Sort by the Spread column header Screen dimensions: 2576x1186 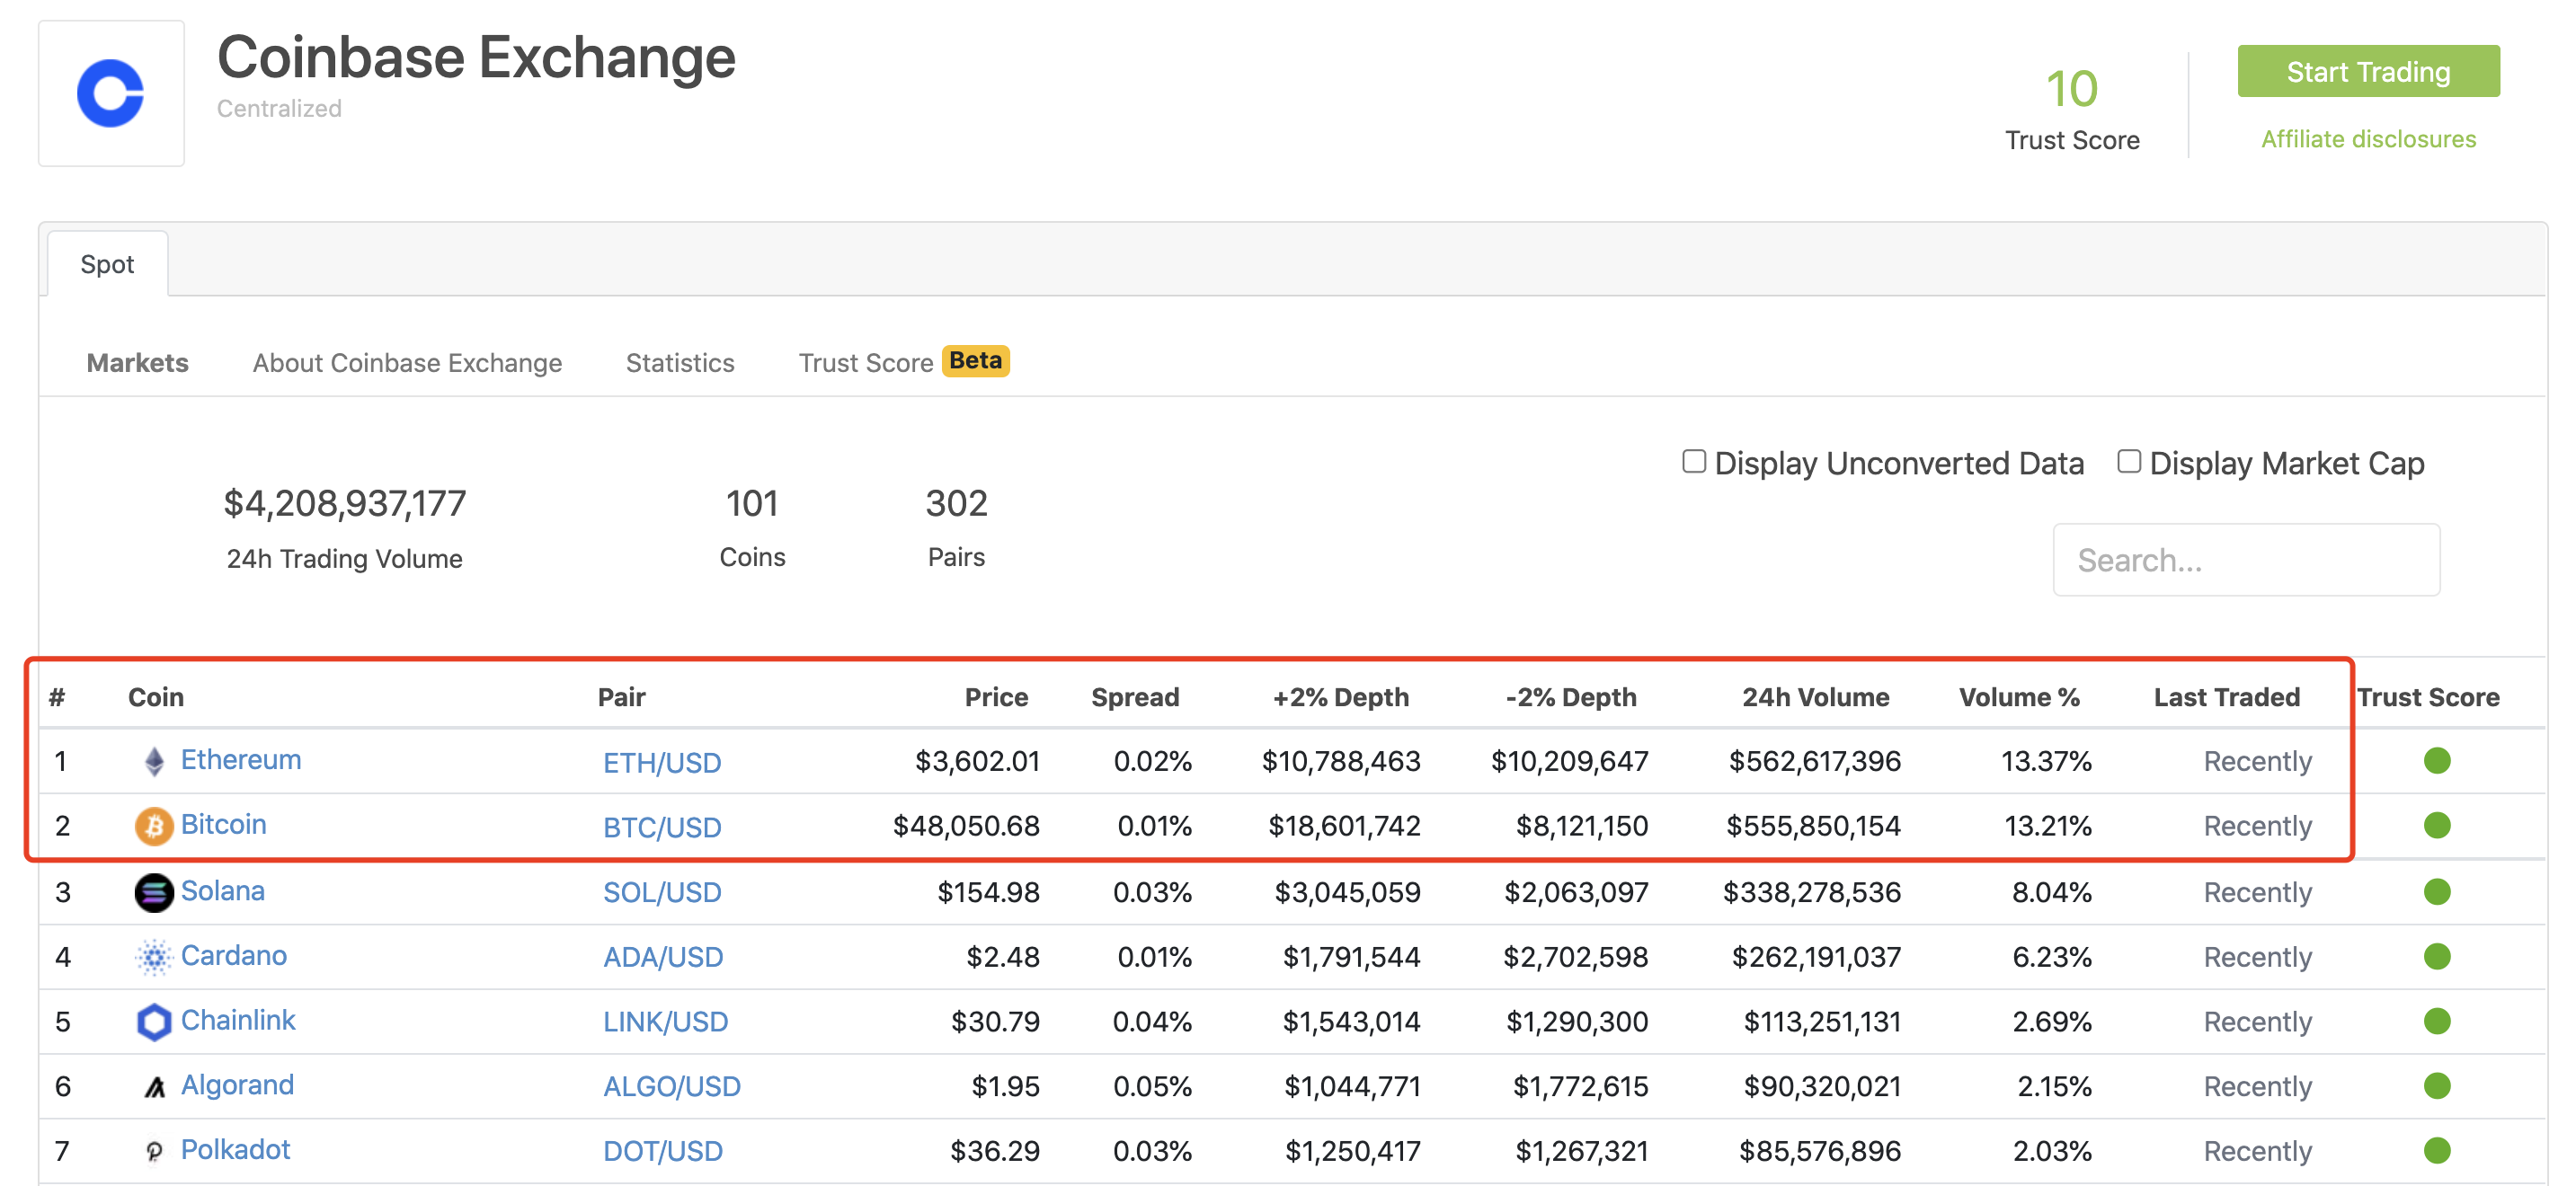[x=1135, y=697]
